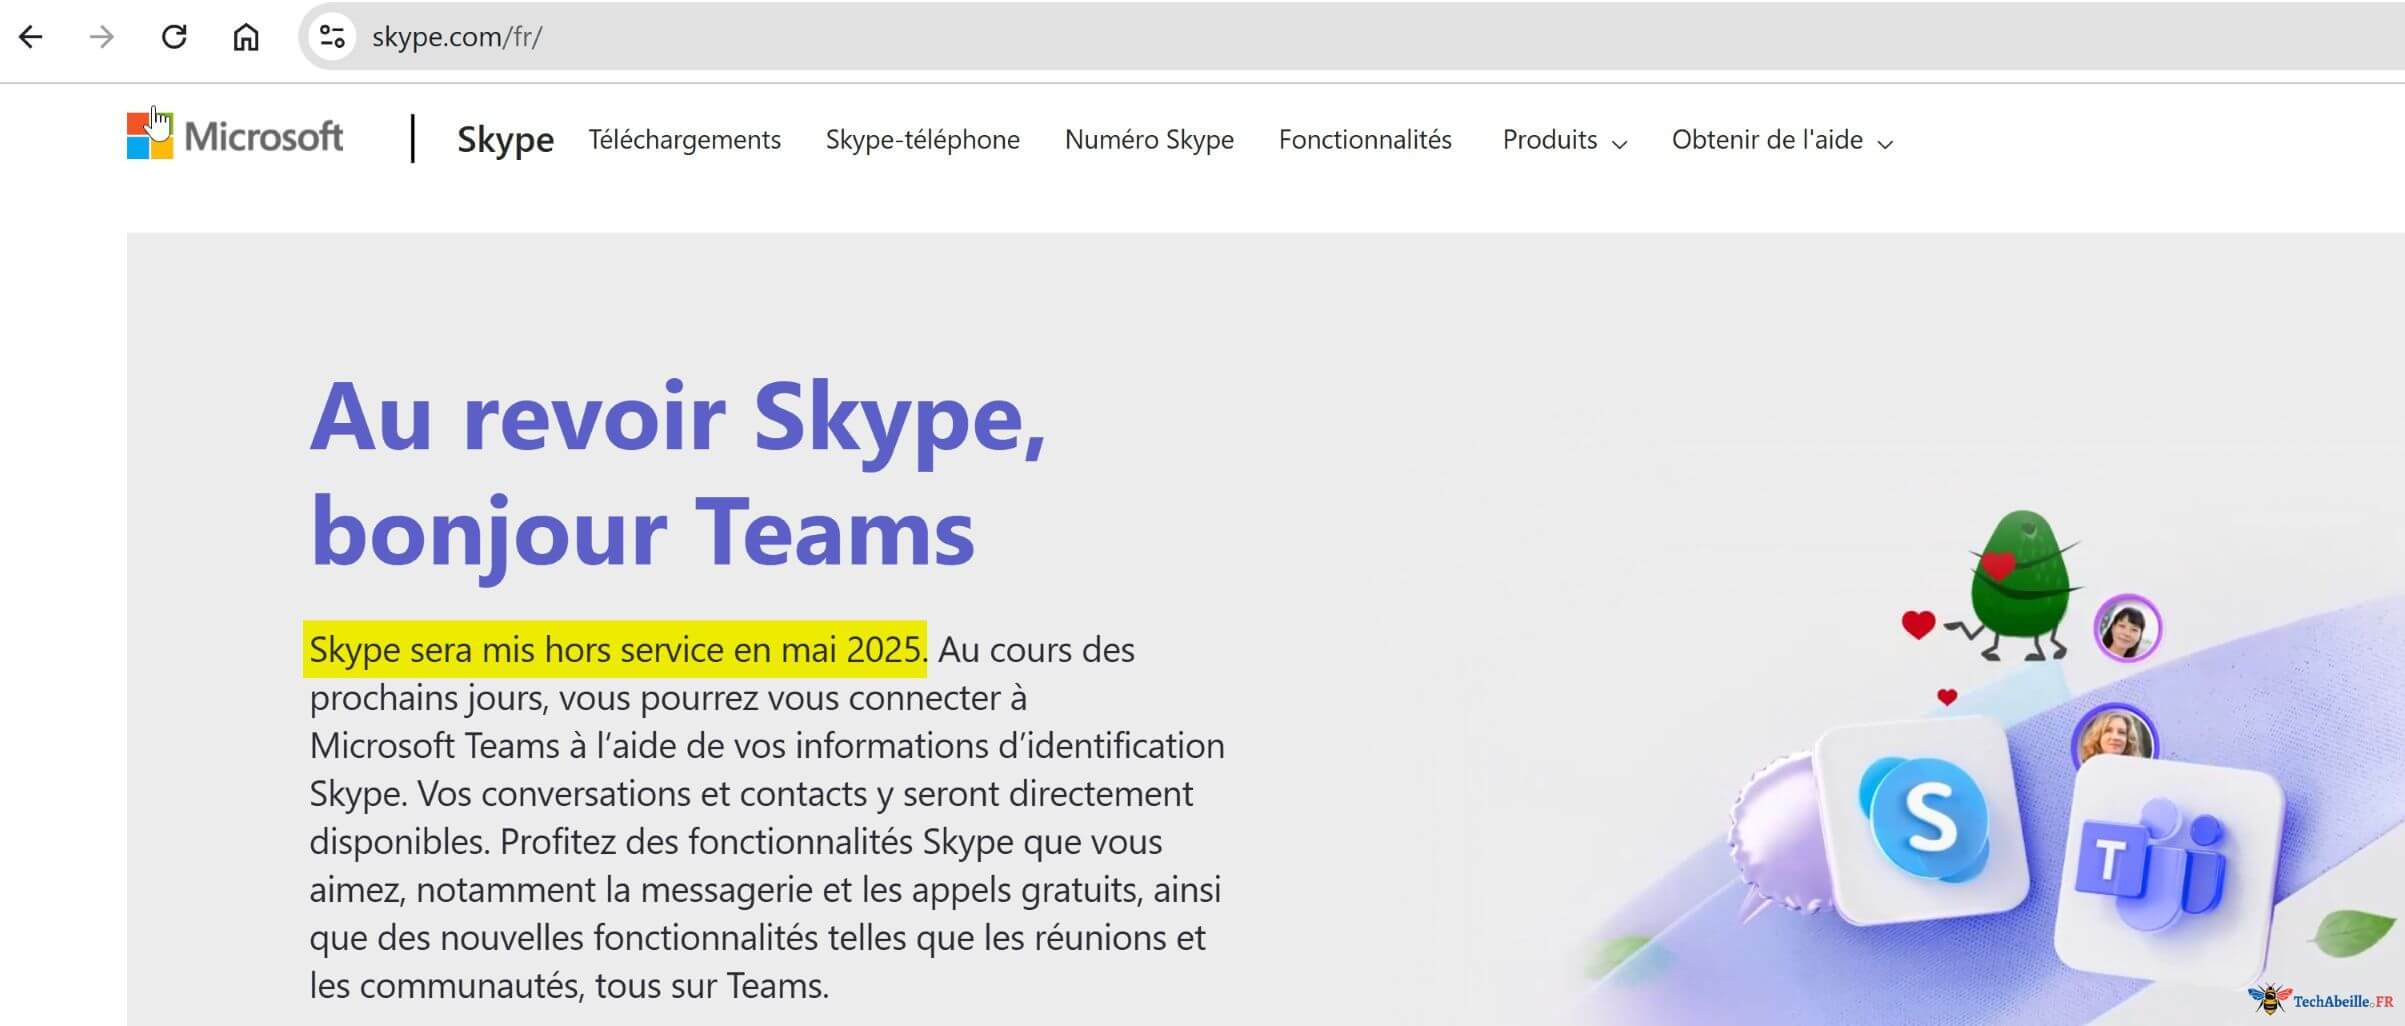The image size is (2405, 1026).
Task: Select the Numéro Skype menu item
Action: 1149,139
